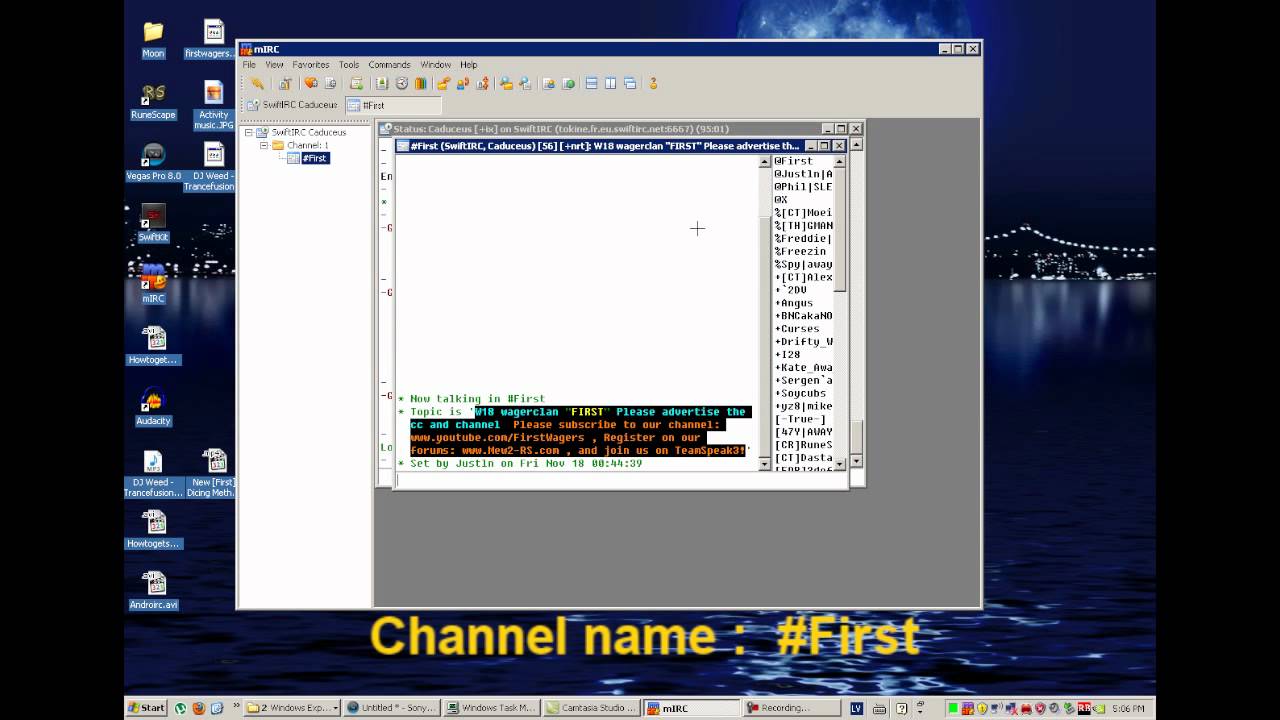
Task: Click the chat area scrollbar down arrow
Action: [x=765, y=464]
